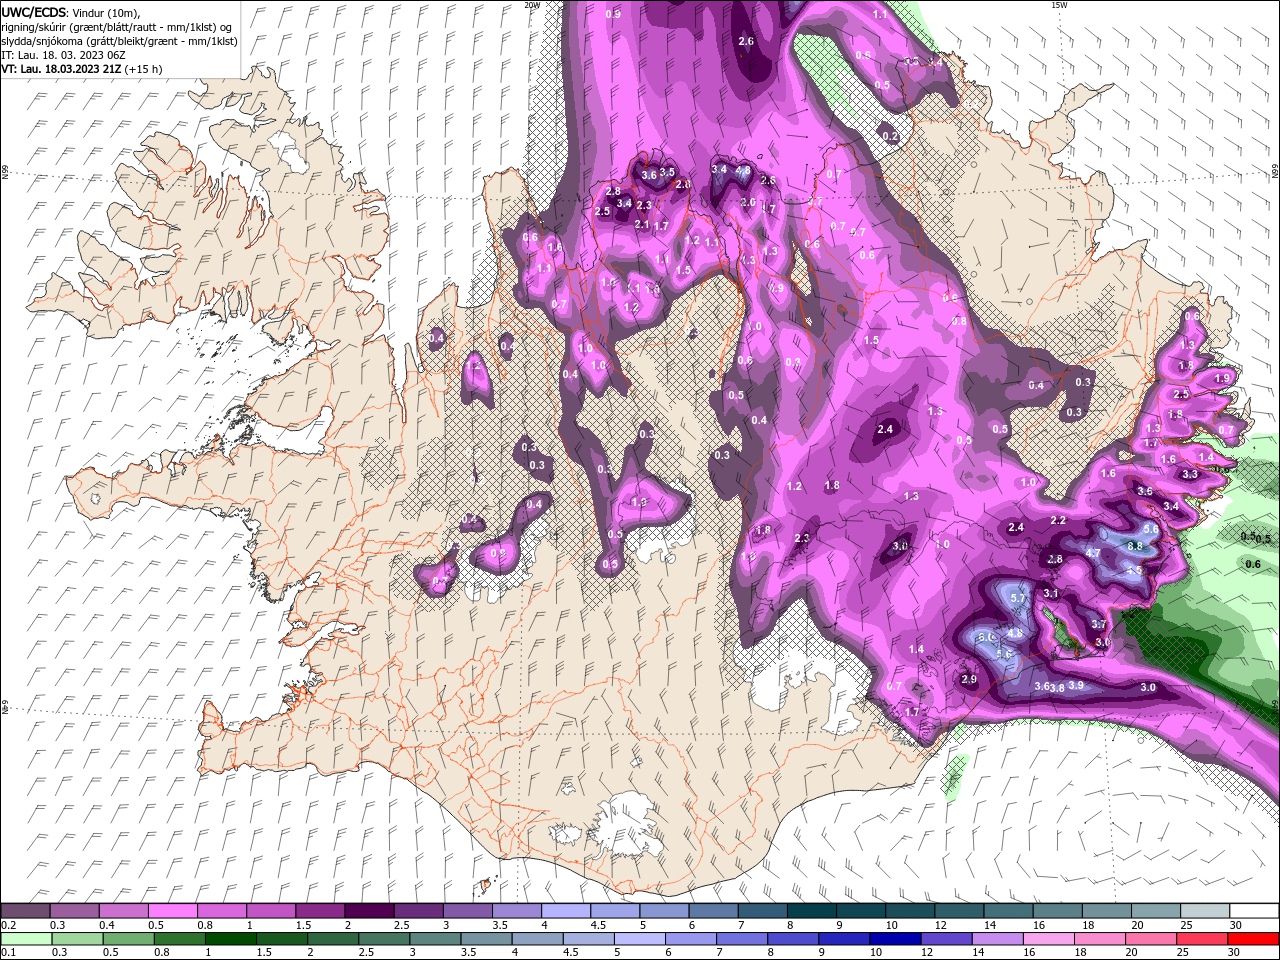The height and width of the screenshot is (960, 1280).
Task: Click the 'UWC/ECDS' title text
Action: point(33,12)
